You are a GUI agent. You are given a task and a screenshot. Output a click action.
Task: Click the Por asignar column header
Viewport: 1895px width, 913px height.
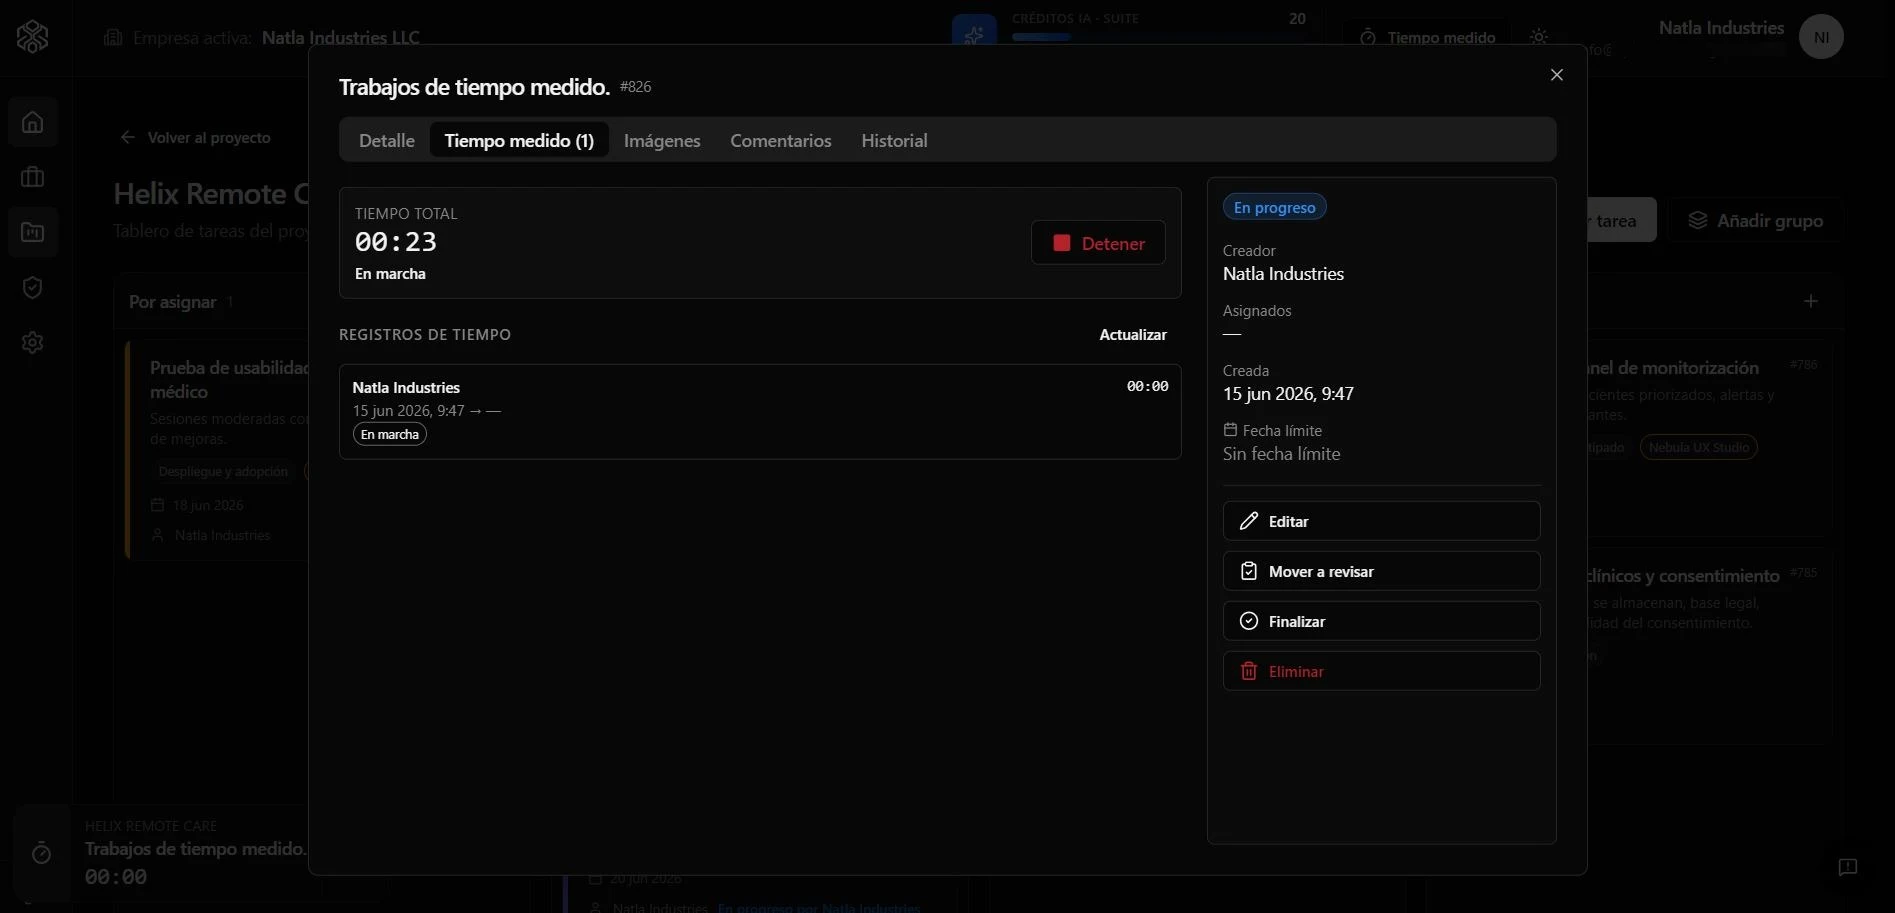pos(172,302)
